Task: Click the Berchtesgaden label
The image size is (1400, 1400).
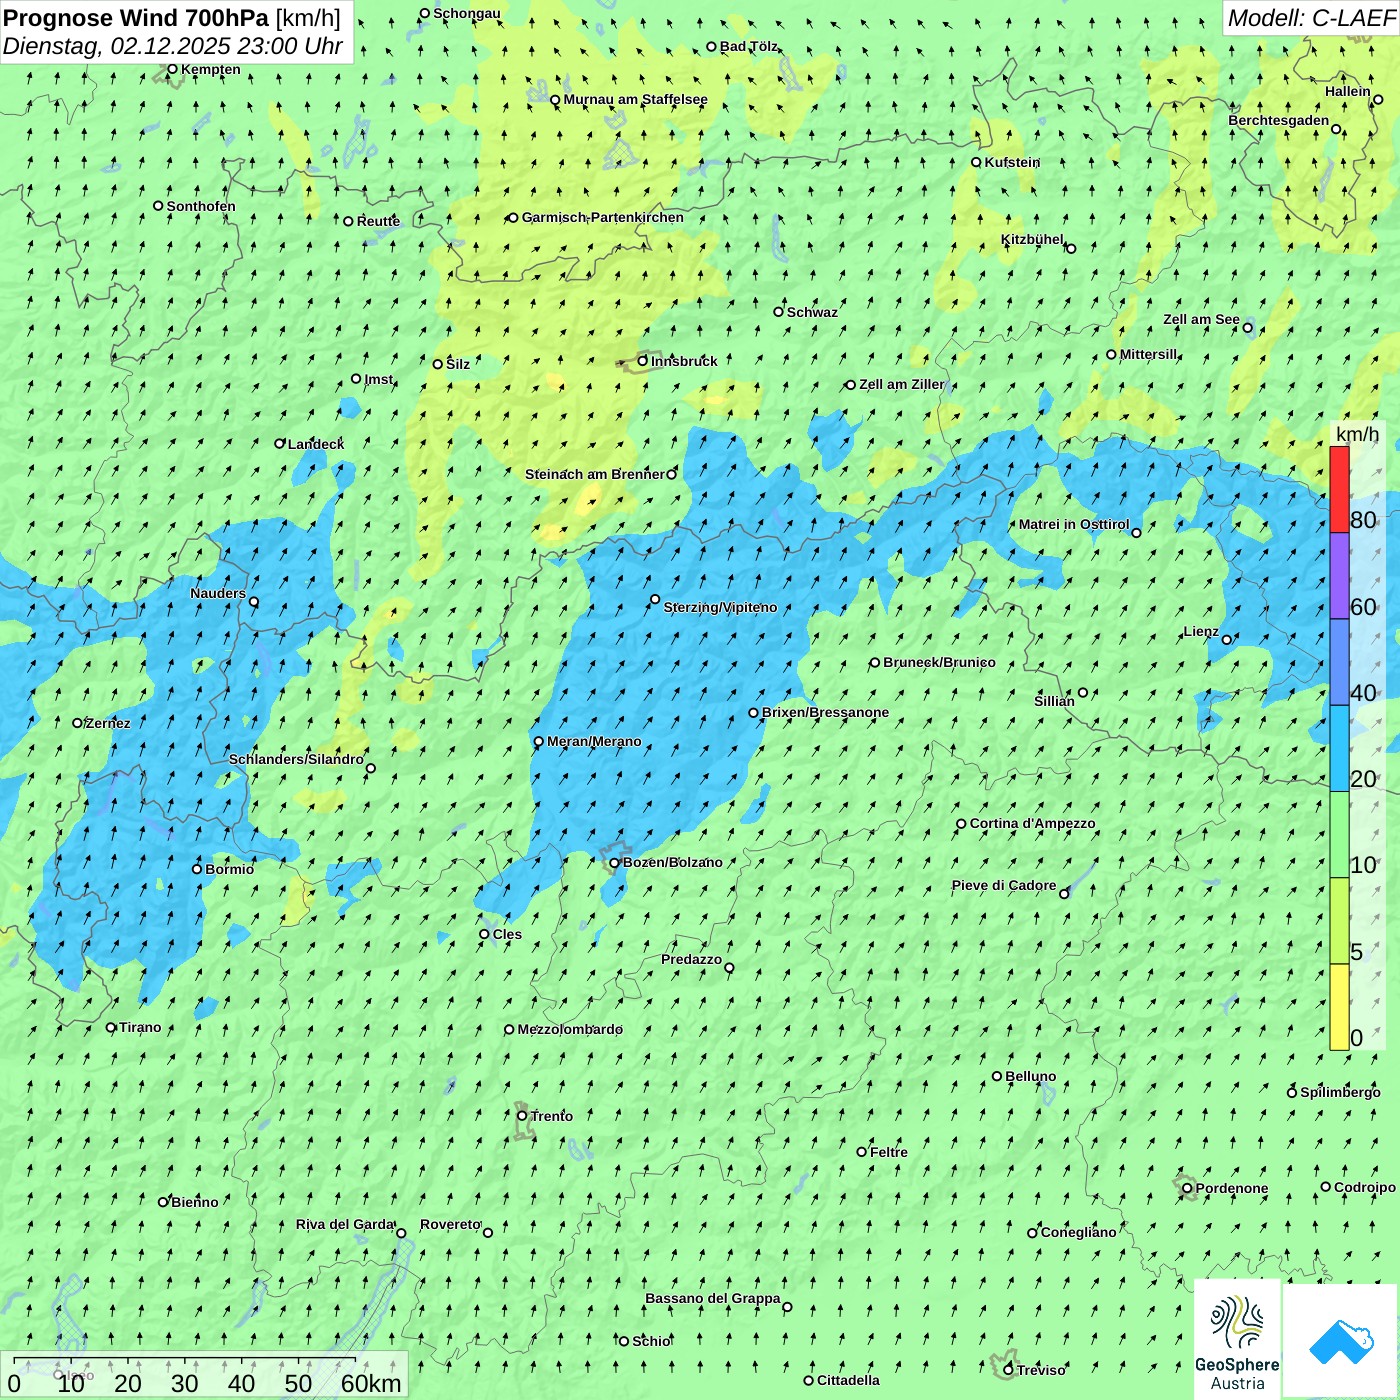Action: pyautogui.click(x=1278, y=120)
